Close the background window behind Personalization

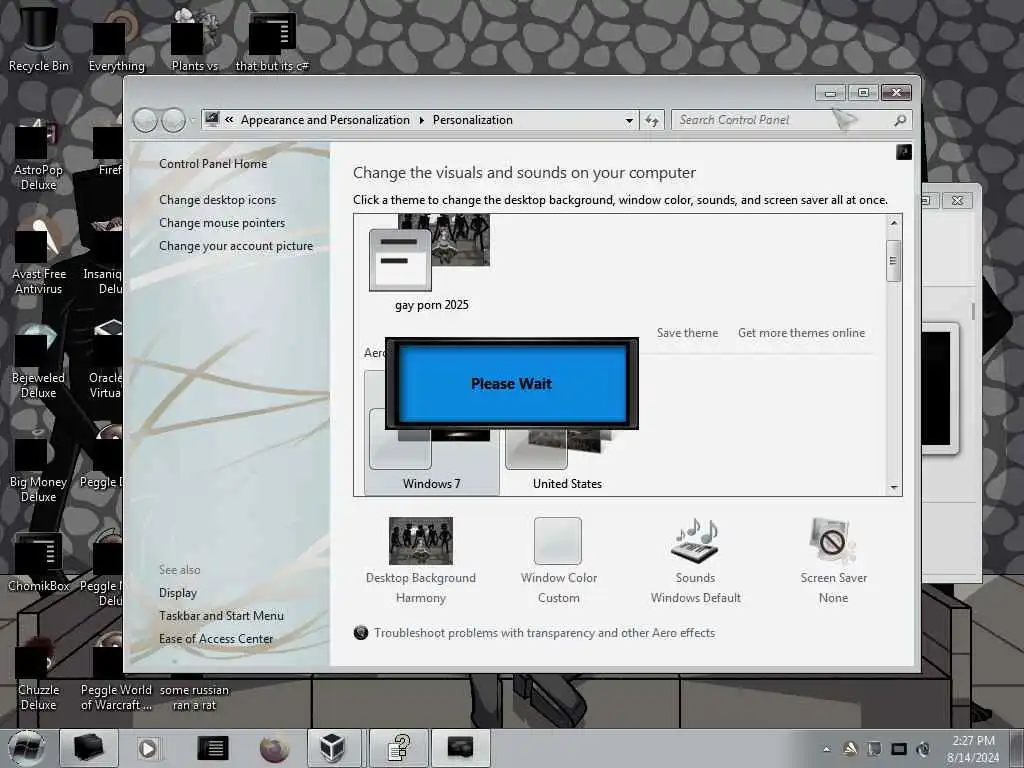point(957,200)
